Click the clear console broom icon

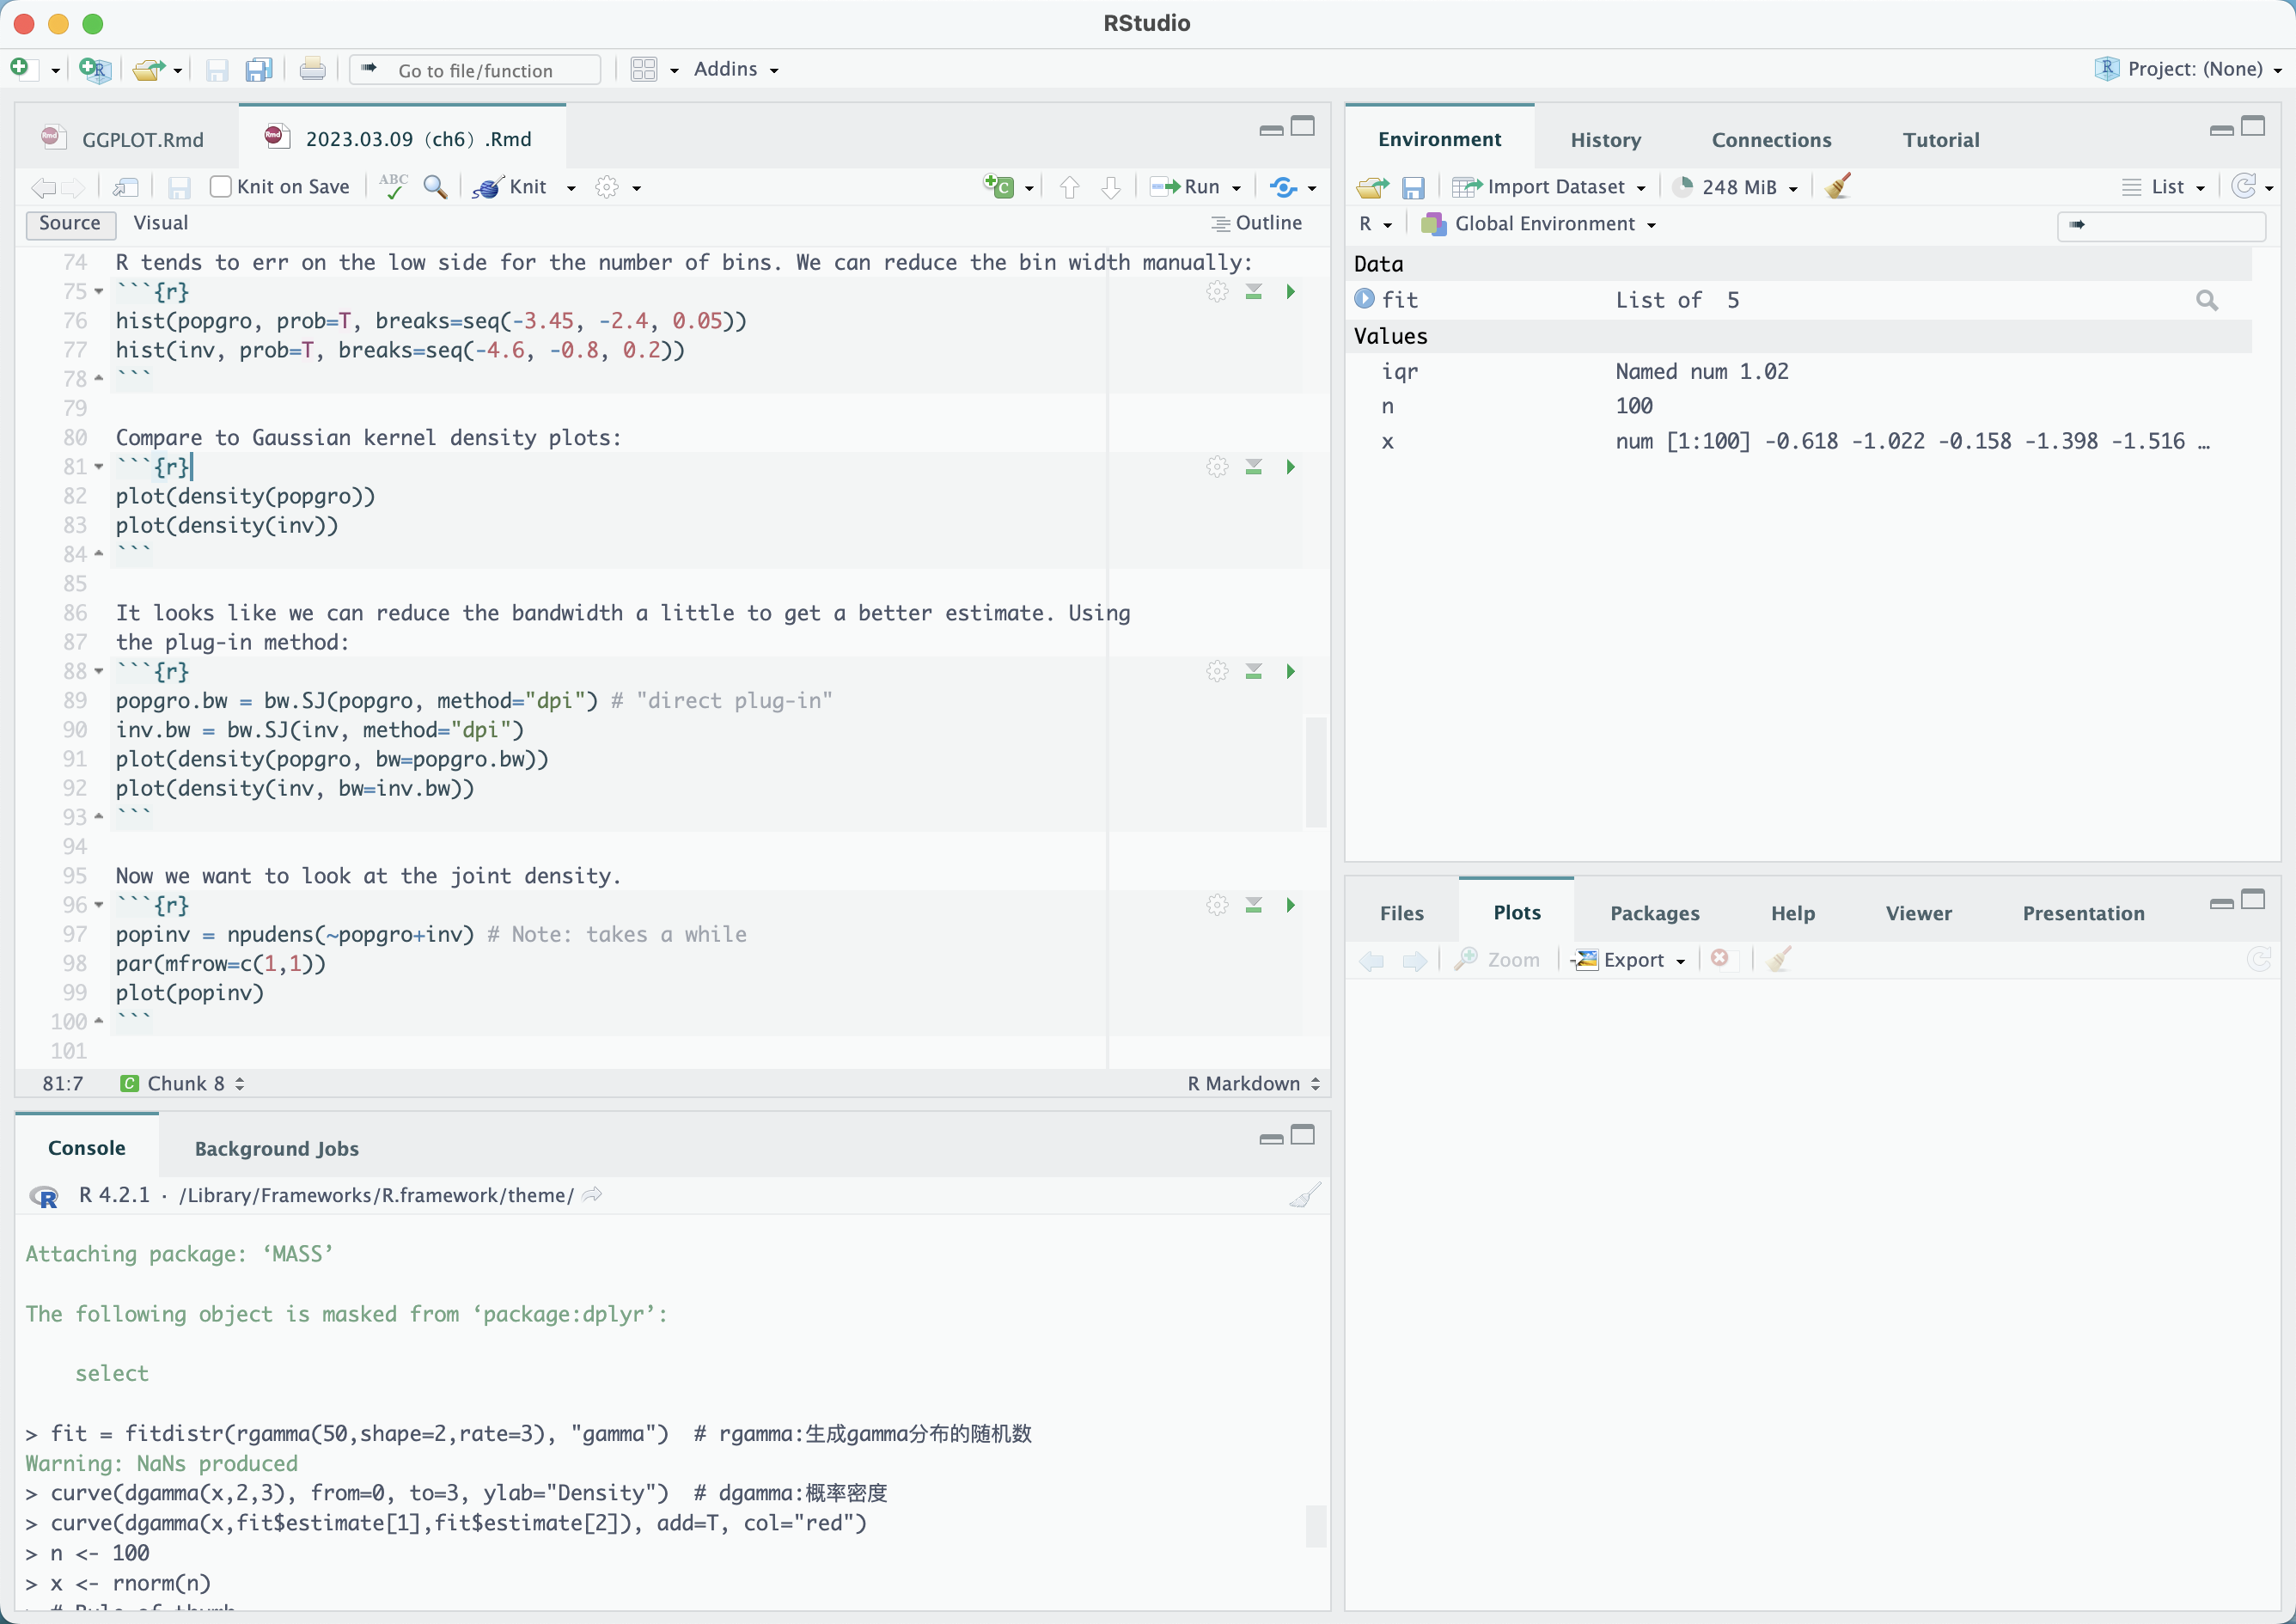pyautogui.click(x=1305, y=1194)
